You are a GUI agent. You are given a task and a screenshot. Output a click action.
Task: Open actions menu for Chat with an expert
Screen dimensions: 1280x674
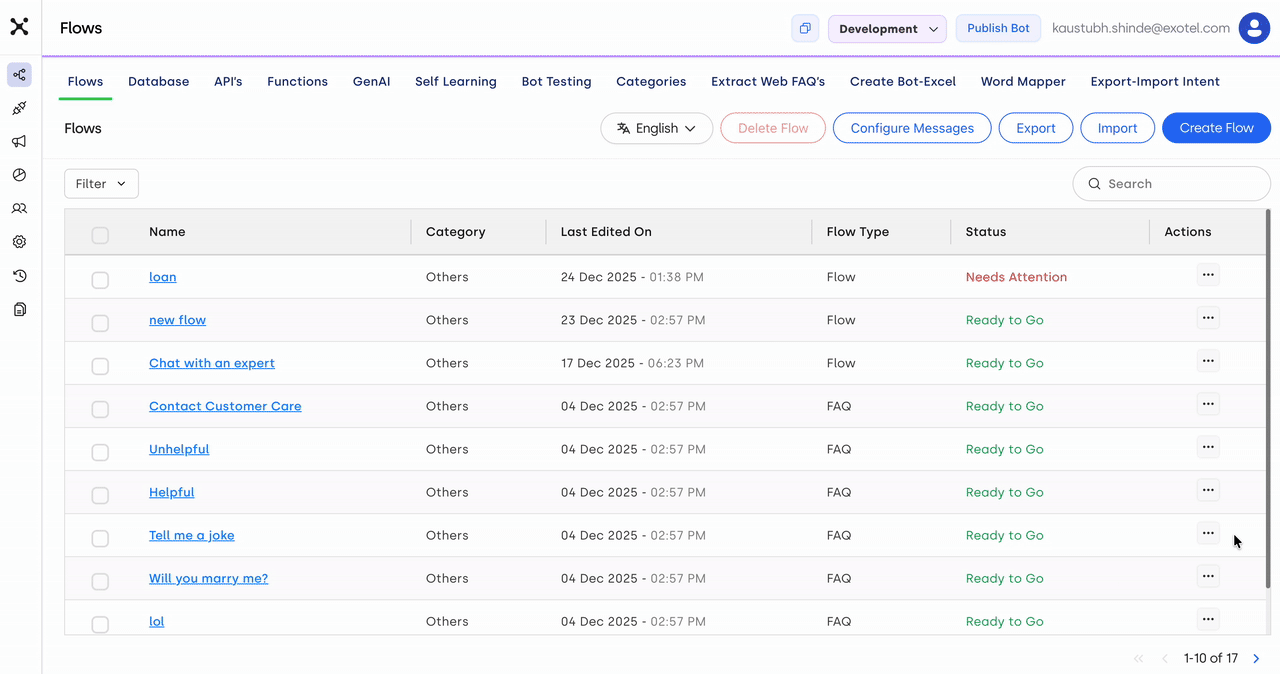pos(1208,361)
